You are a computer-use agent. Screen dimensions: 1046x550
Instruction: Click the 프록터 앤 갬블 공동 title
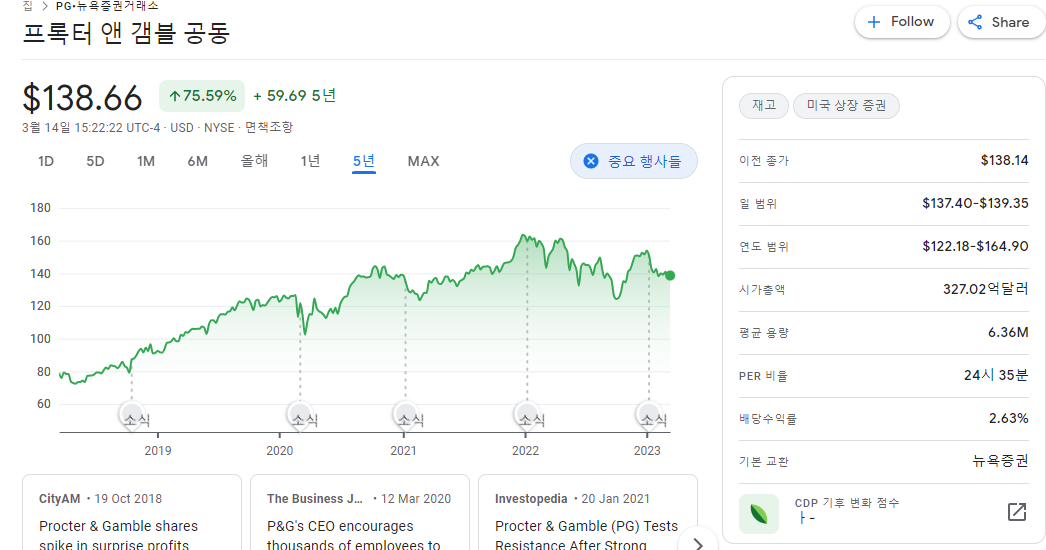[126, 33]
